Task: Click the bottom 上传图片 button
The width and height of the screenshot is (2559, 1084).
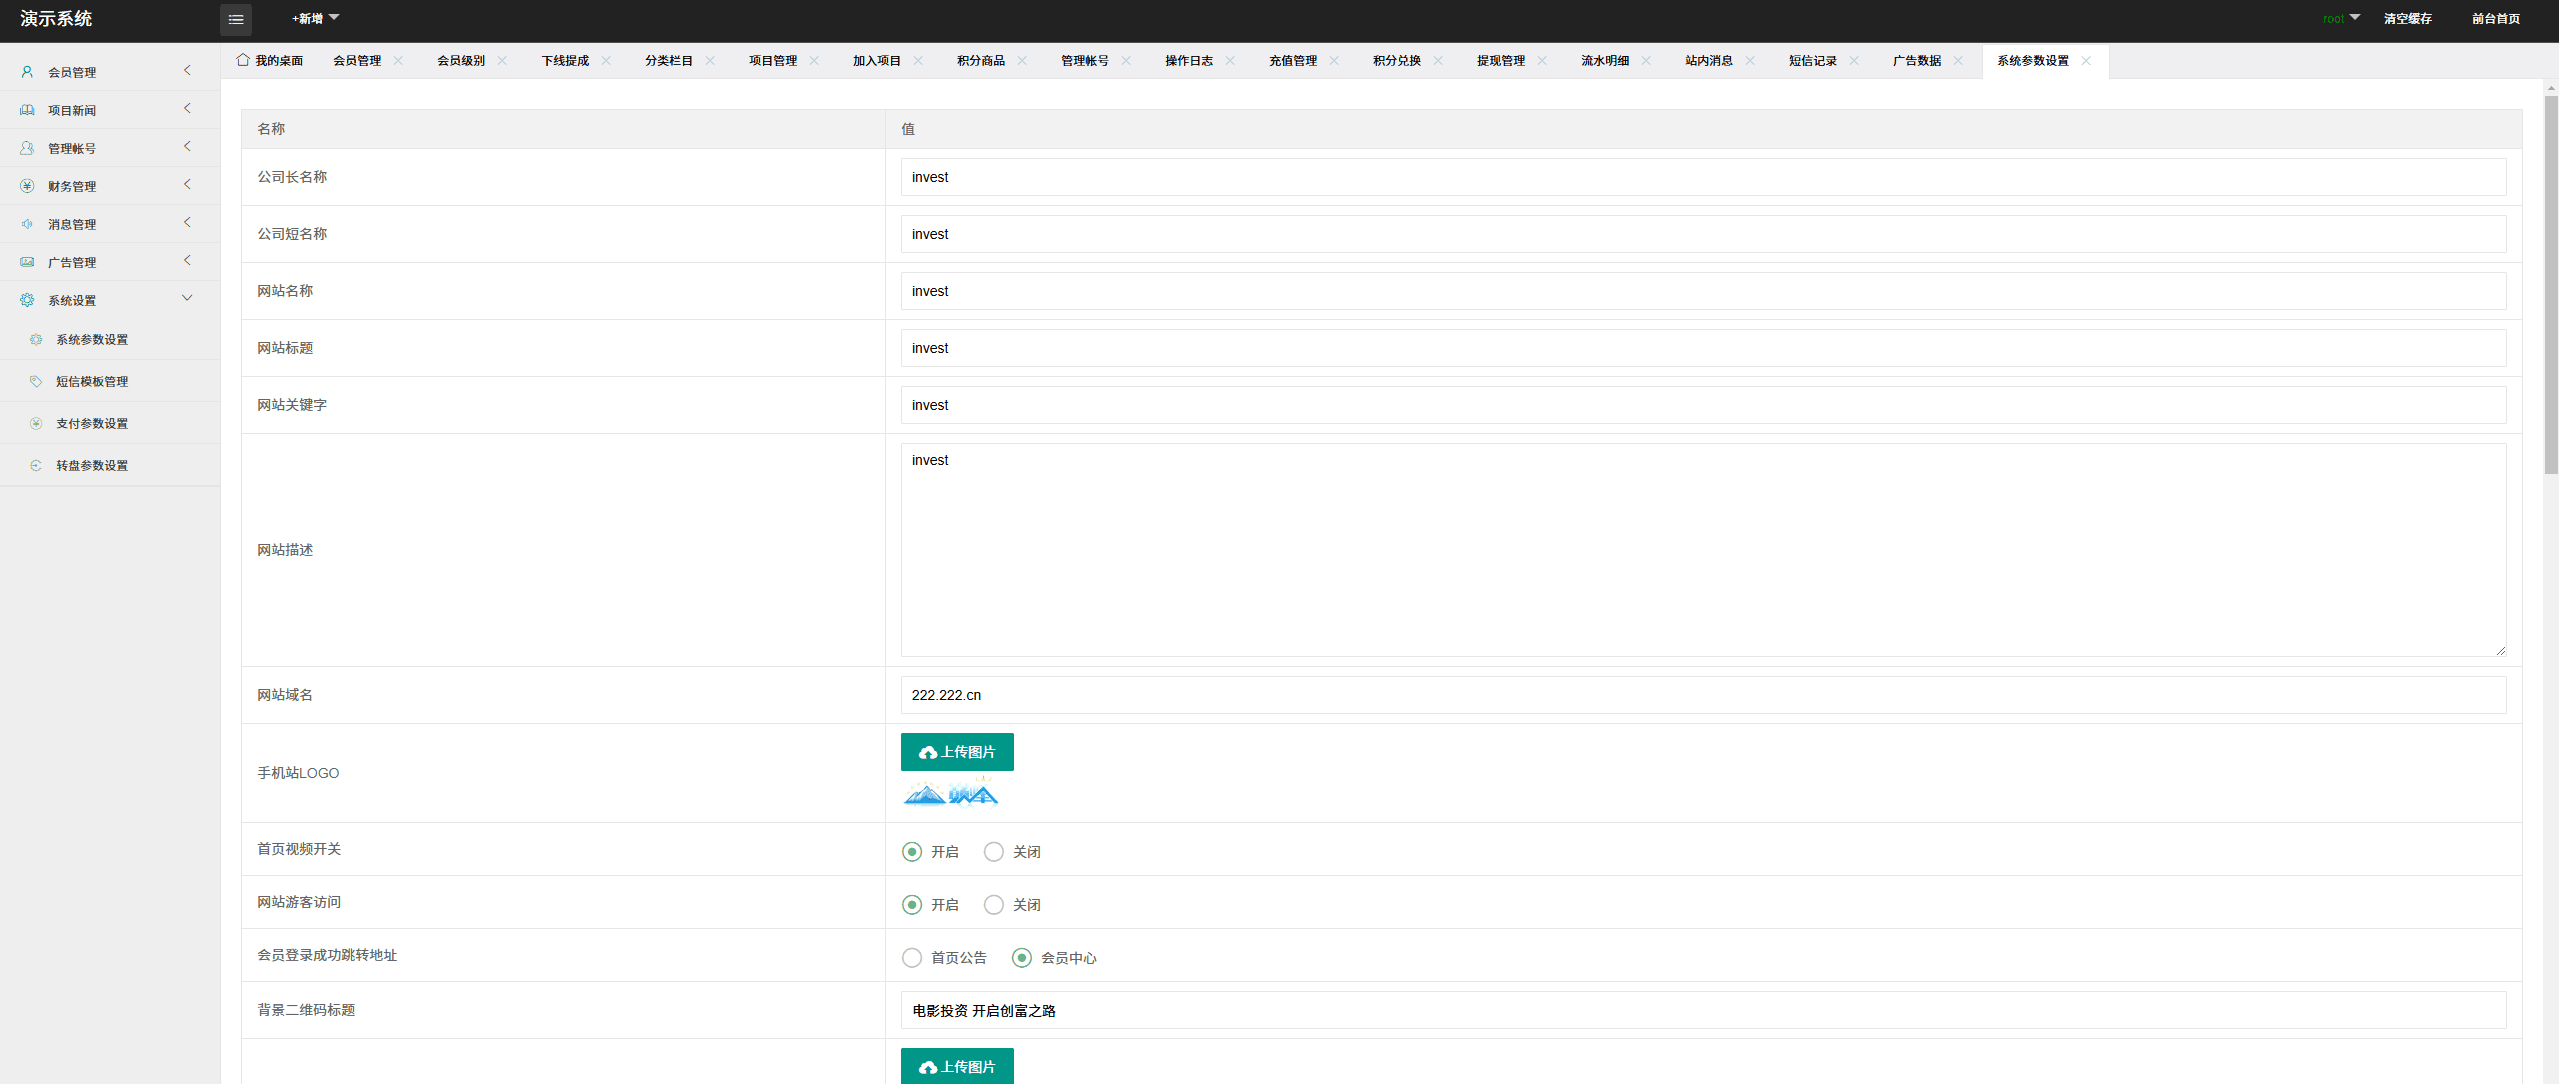Action: (x=957, y=1066)
